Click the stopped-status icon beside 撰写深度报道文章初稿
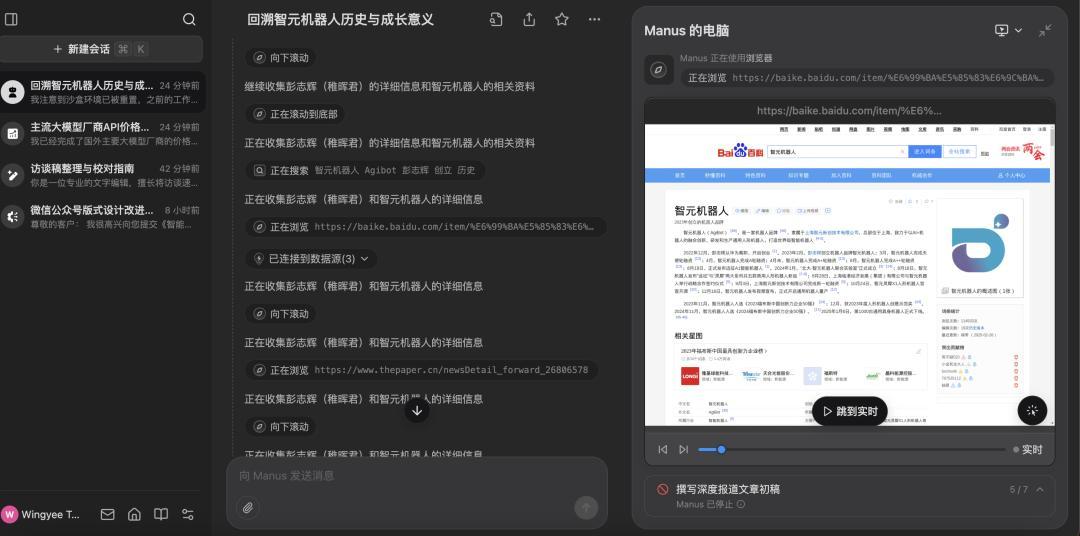Viewport: 1080px width, 536px height. [x=663, y=489]
